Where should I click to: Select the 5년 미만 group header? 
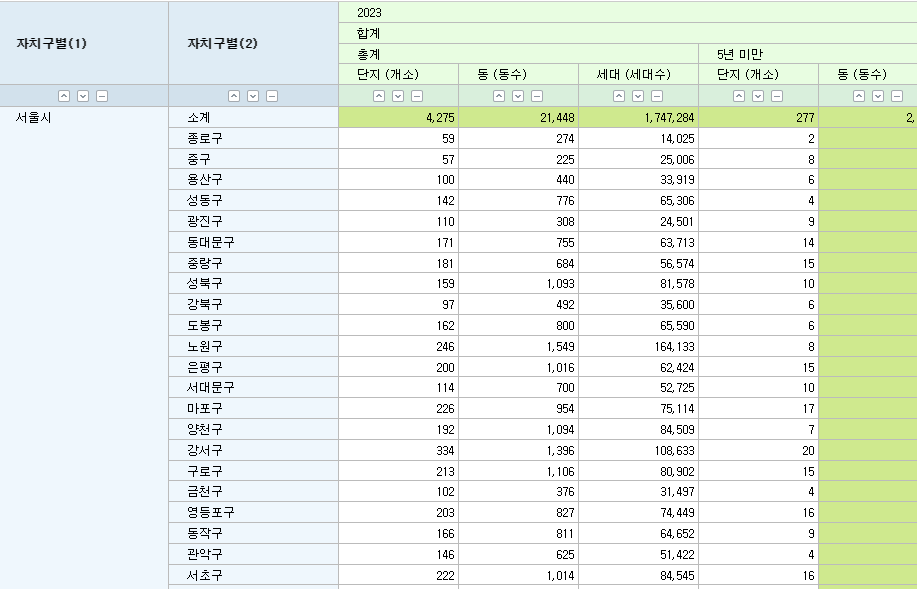808,54
